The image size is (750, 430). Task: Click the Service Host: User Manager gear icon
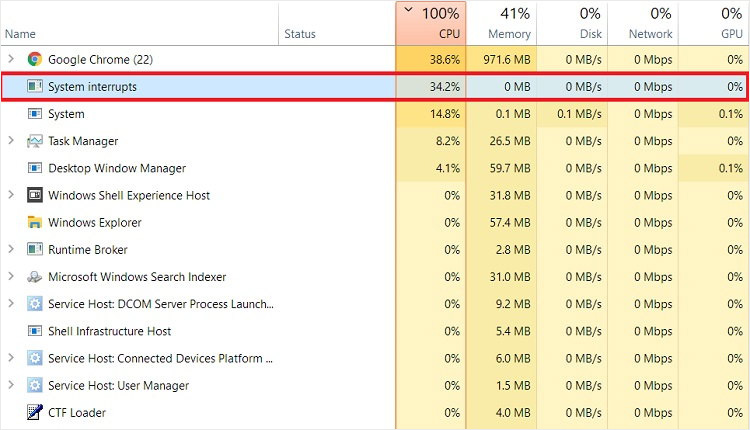pyautogui.click(x=35, y=385)
